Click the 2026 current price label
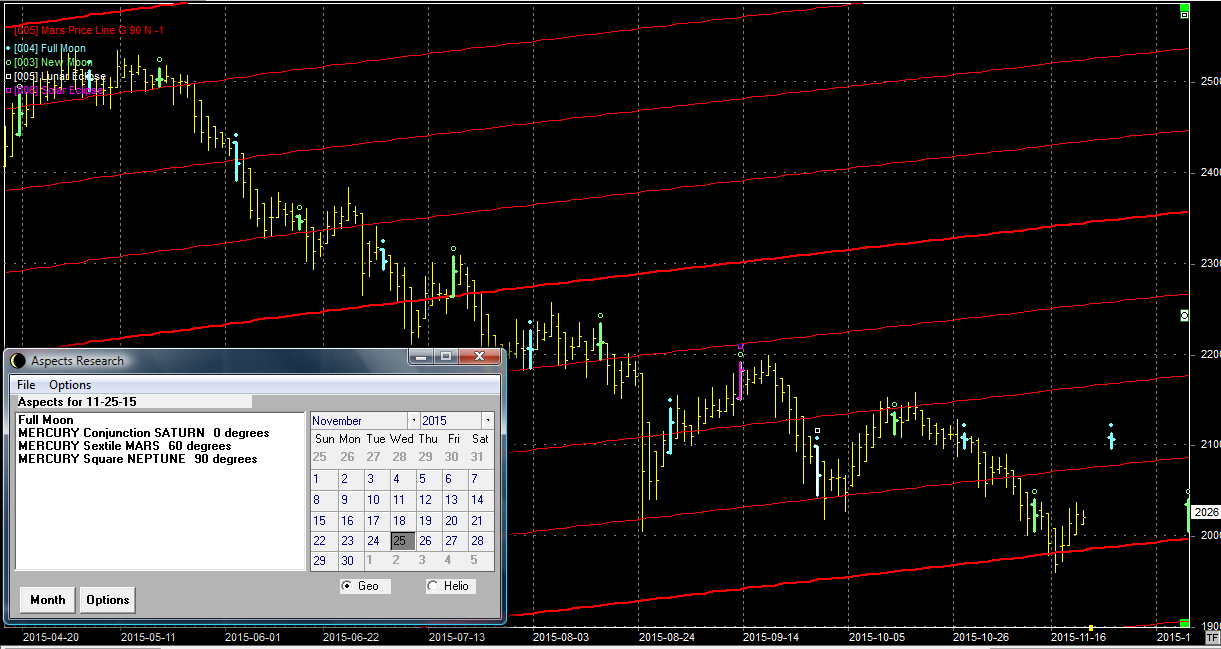1221x649 pixels. click(1207, 512)
